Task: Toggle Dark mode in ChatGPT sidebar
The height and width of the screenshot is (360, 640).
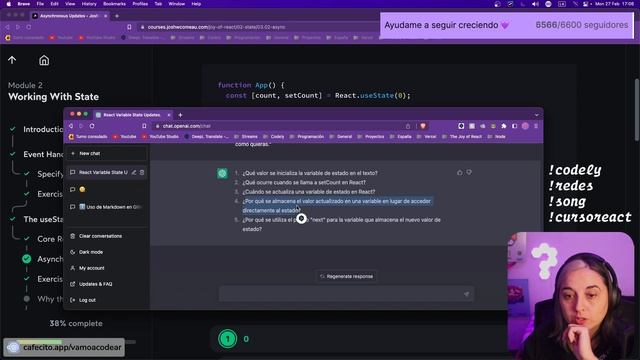Action: (91, 252)
